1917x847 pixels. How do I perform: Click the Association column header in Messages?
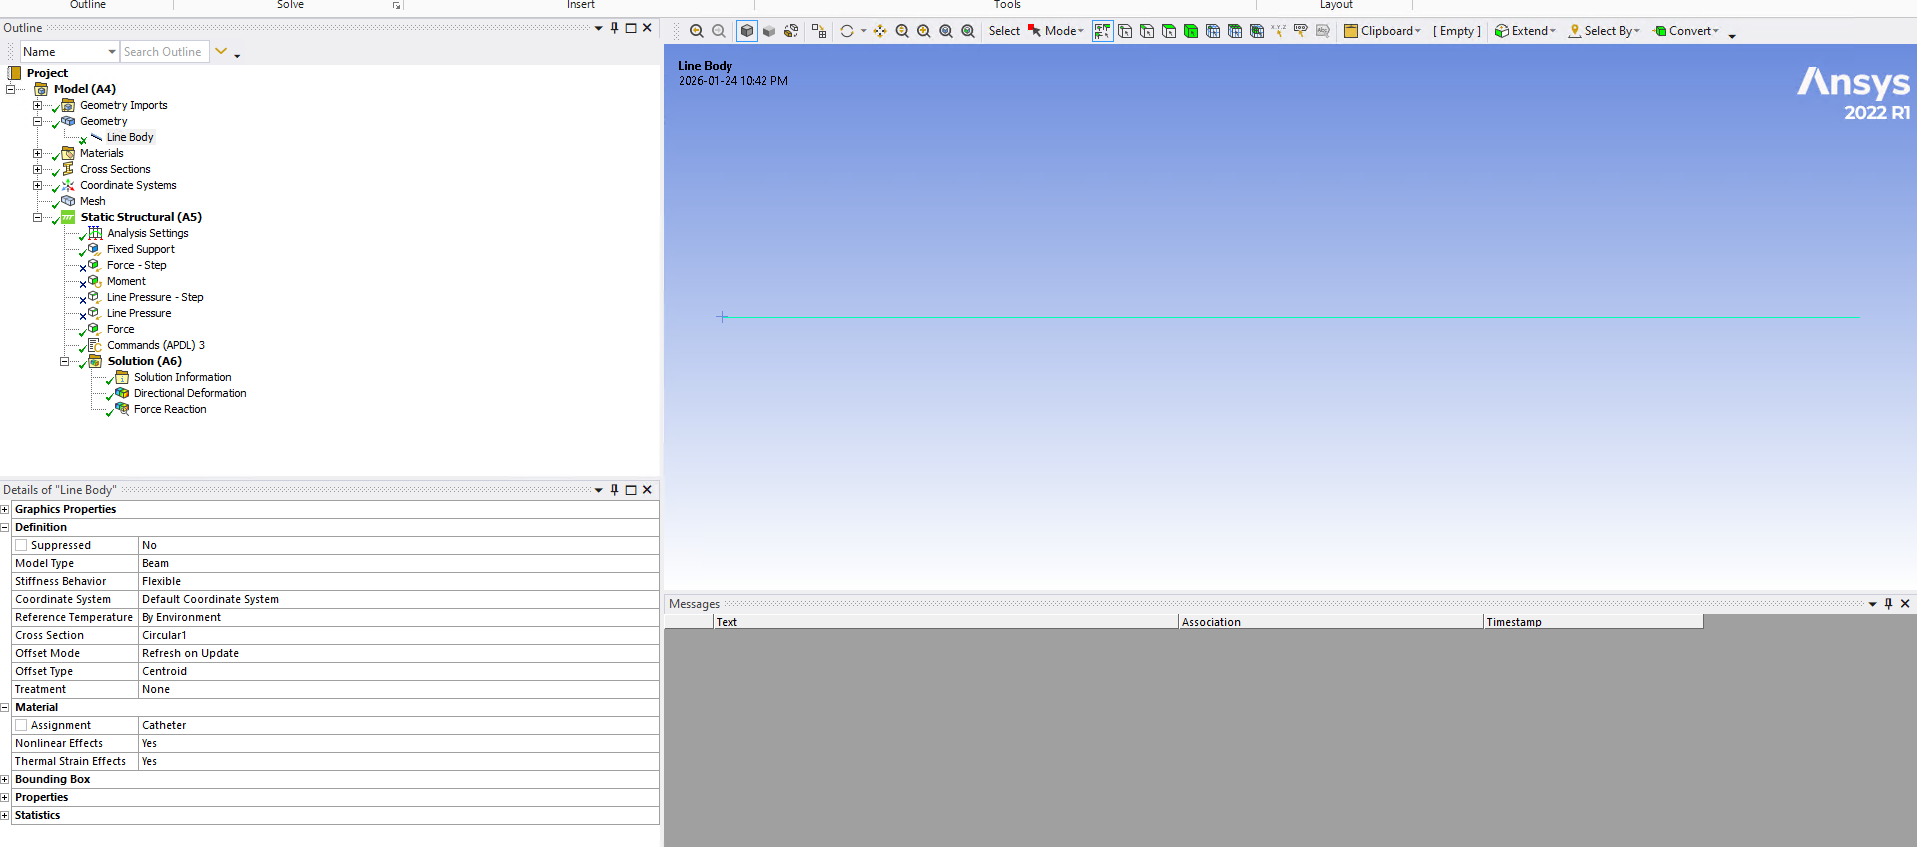click(1331, 622)
